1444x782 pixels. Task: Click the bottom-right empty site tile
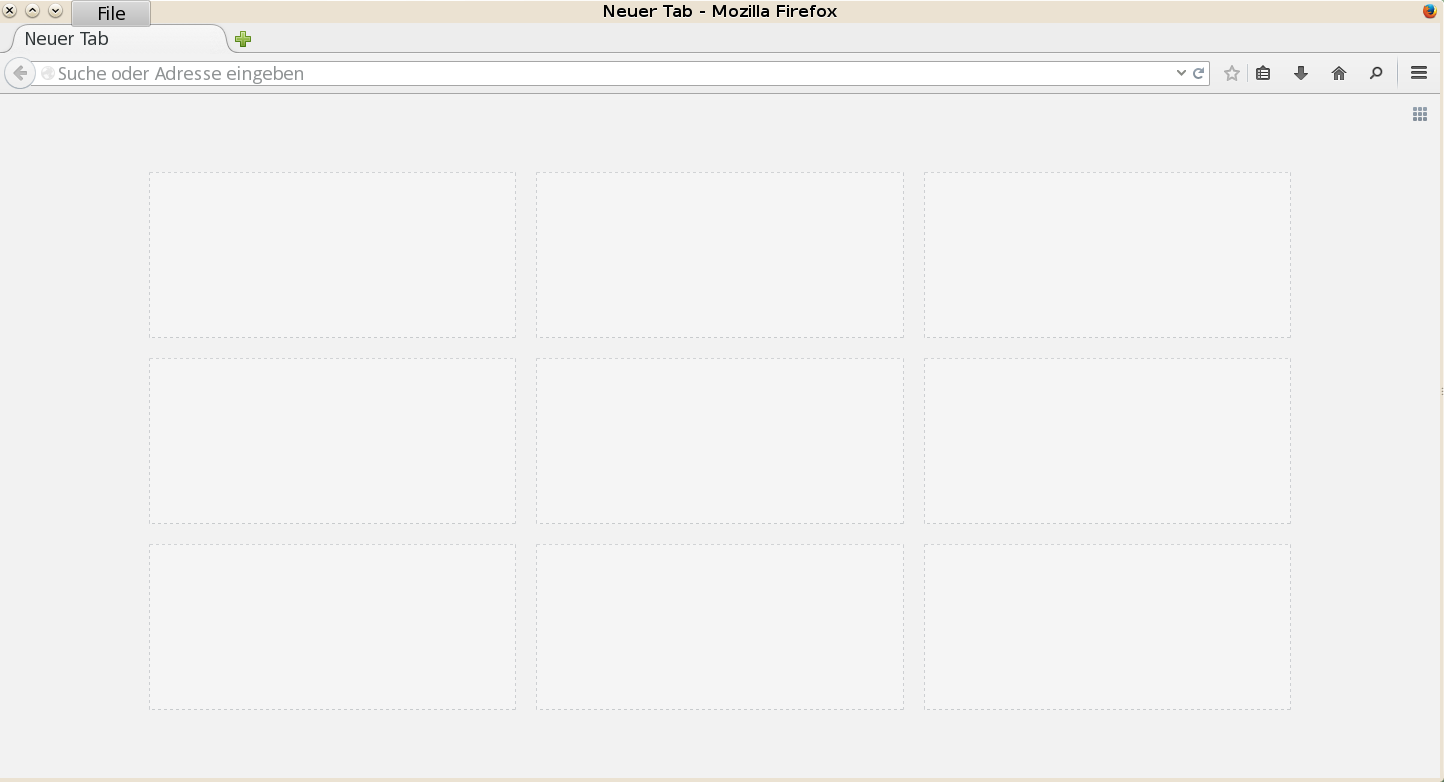(x=1107, y=626)
